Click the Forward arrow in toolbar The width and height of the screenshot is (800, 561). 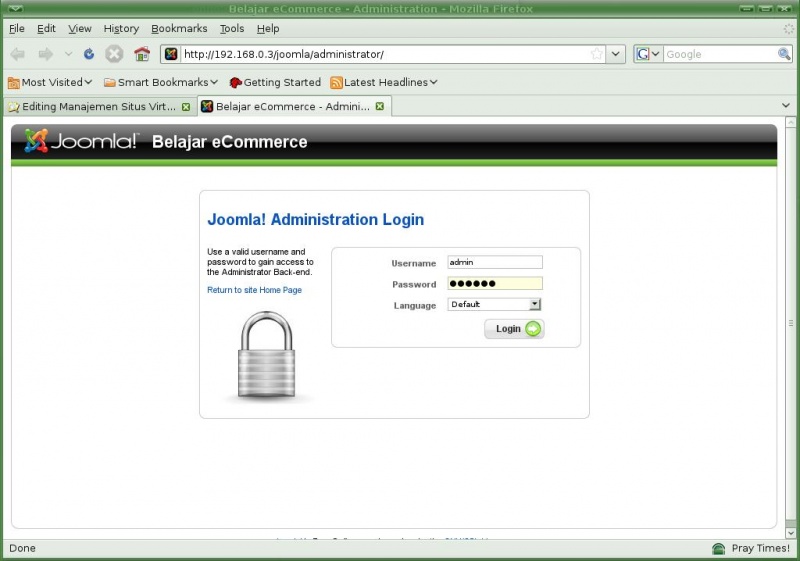pyautogui.click(x=46, y=54)
